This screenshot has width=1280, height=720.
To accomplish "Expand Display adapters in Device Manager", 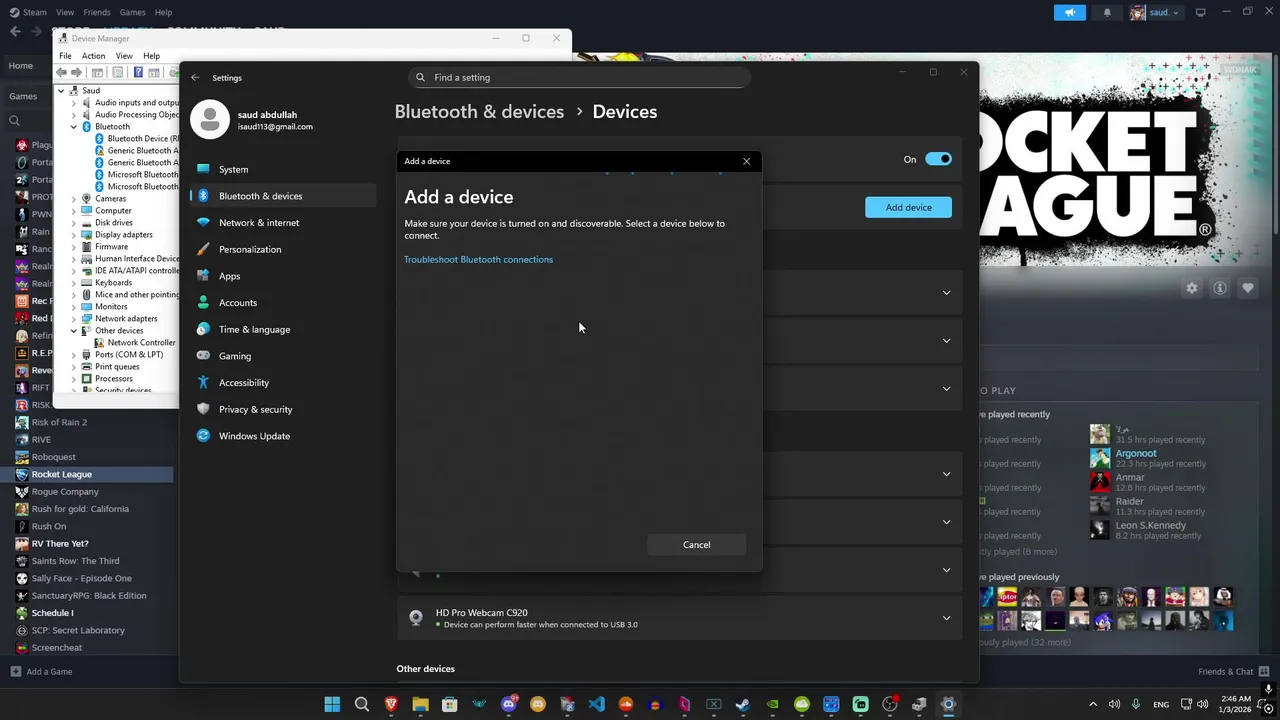I will (73, 235).
